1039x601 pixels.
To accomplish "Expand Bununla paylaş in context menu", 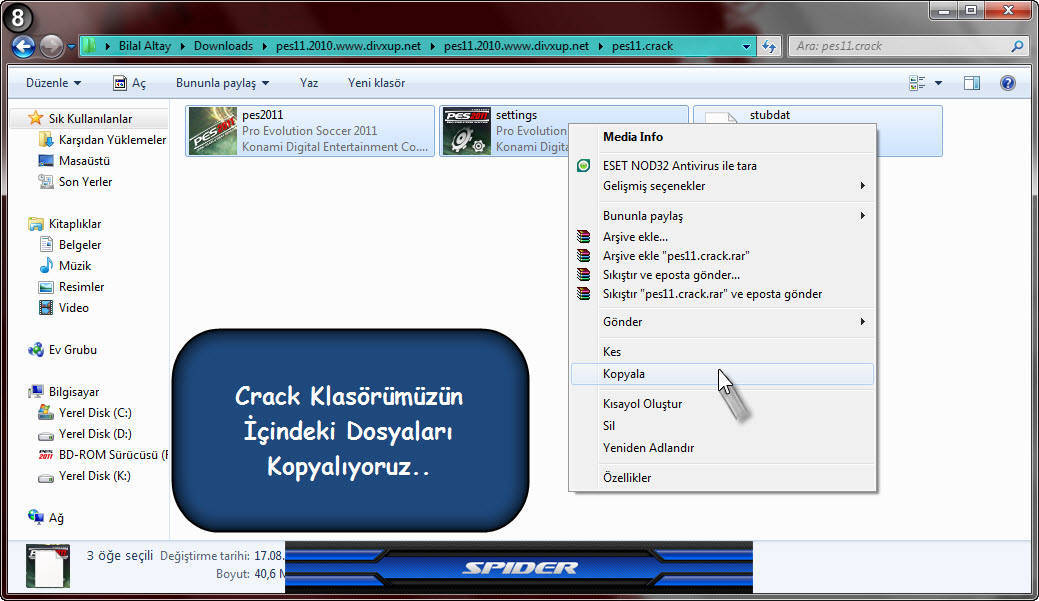I will 722,216.
